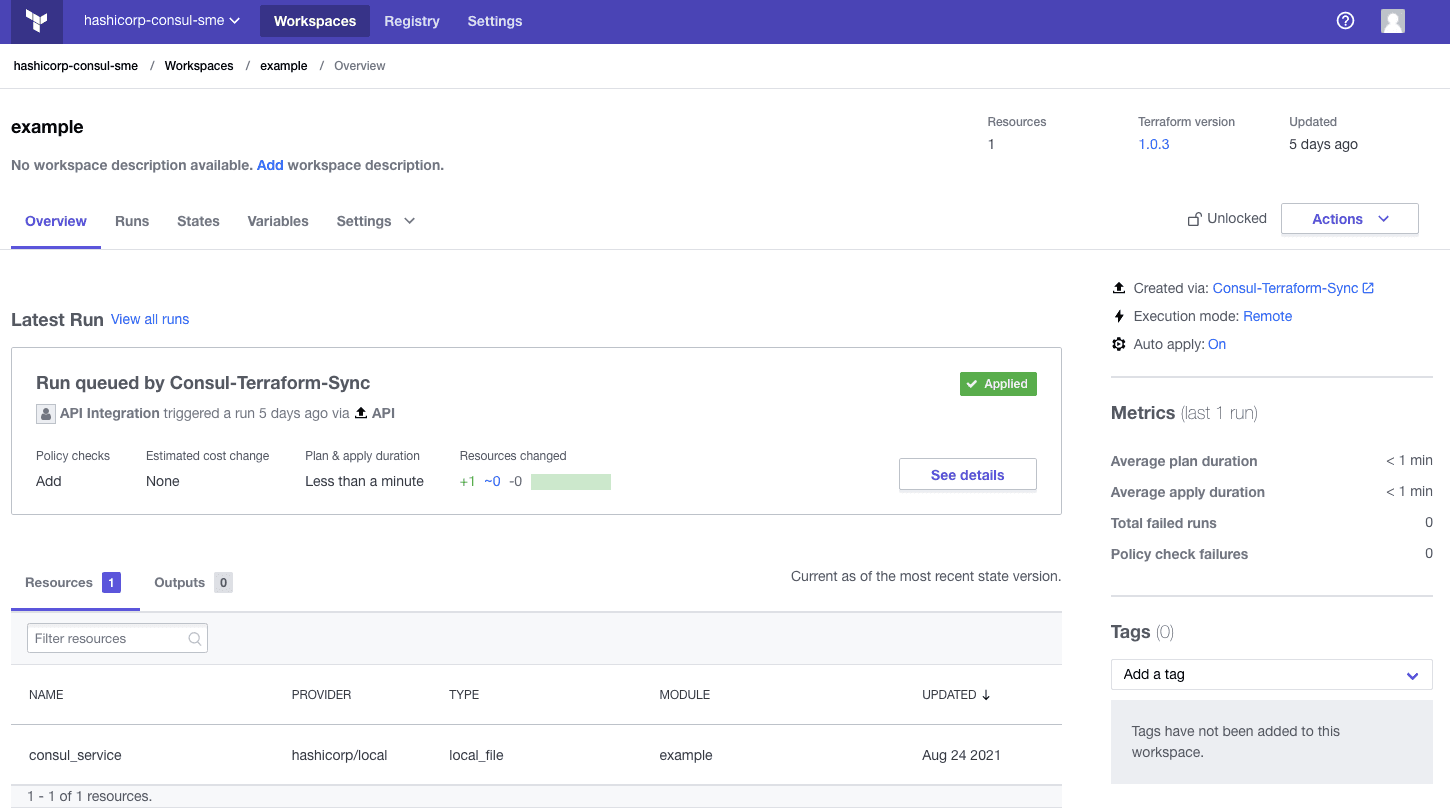The image size is (1450, 811).
Task: Click the Filter resources input field
Action: (108, 639)
